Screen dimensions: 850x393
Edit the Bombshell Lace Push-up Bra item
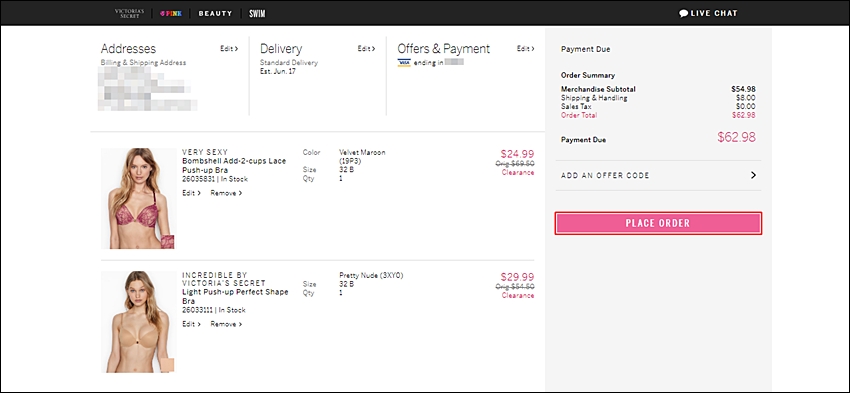coord(191,193)
